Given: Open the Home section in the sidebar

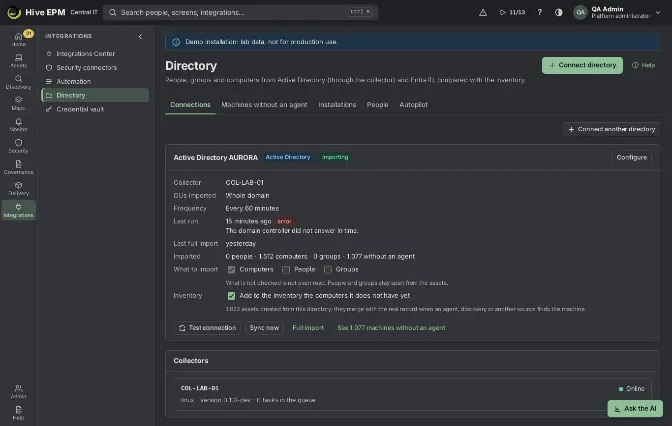Looking at the screenshot, I should click(x=18, y=39).
